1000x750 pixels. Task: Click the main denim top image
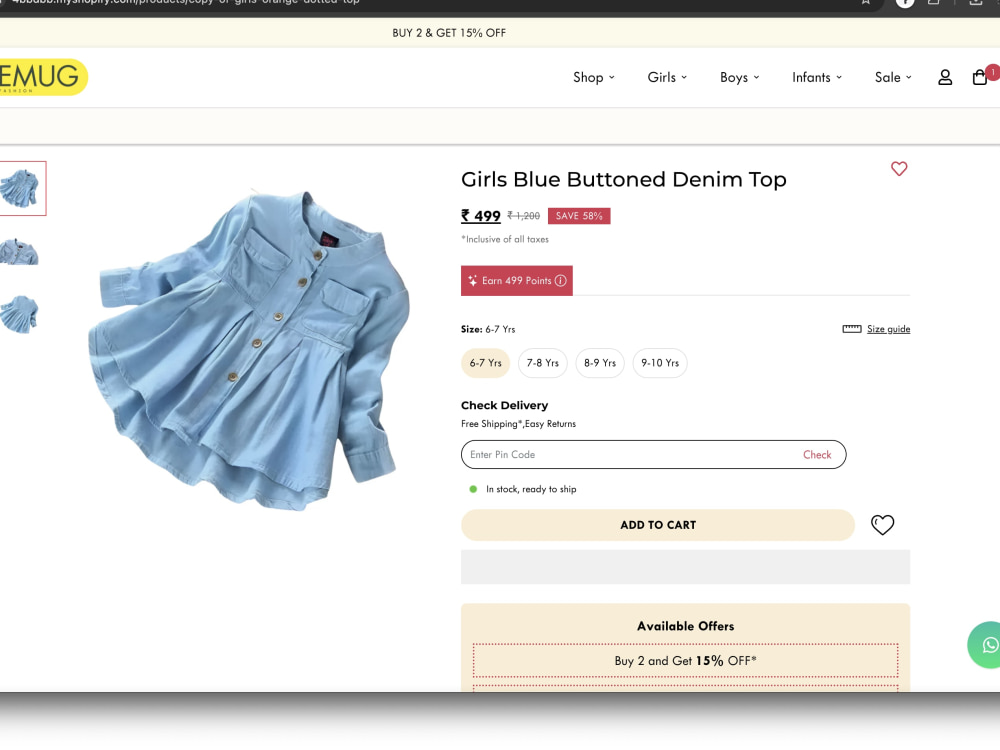tap(249, 349)
